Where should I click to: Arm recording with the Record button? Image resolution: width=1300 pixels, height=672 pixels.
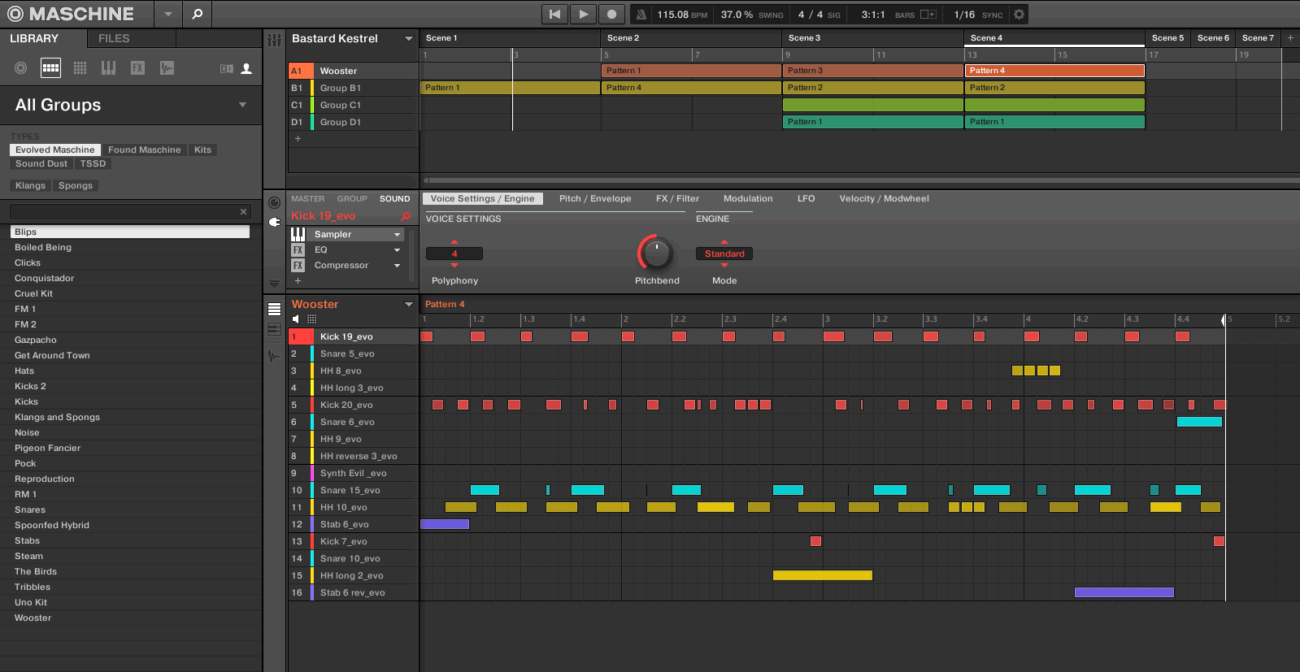tap(612, 14)
